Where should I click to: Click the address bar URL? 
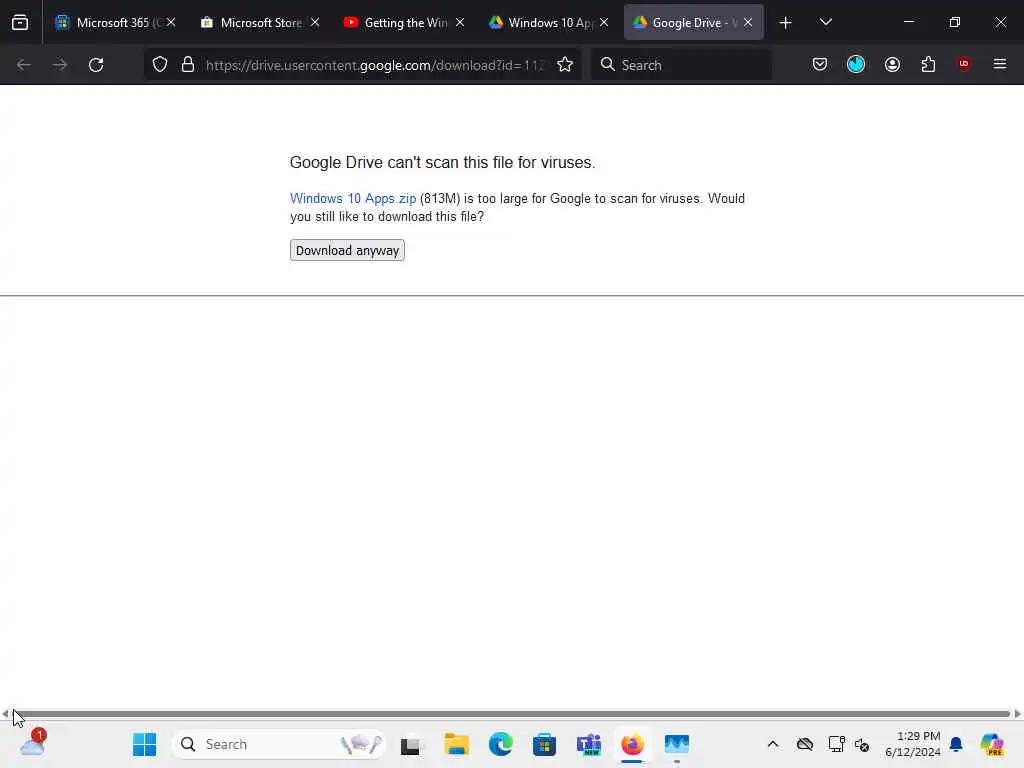375,65
